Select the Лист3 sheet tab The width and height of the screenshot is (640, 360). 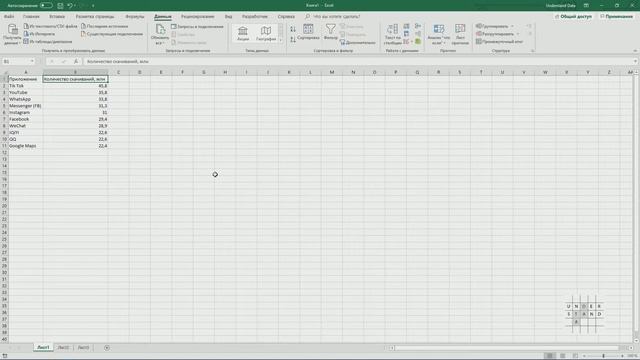[83, 348]
